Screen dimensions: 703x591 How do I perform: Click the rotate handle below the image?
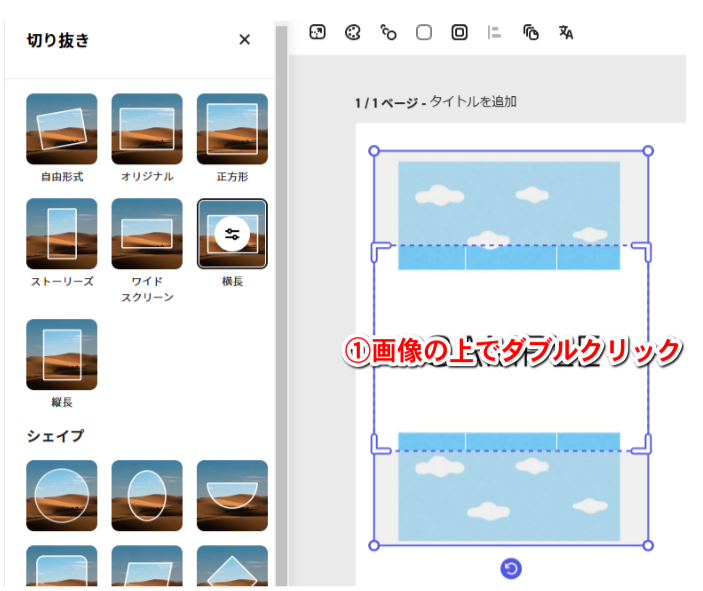coord(511,569)
